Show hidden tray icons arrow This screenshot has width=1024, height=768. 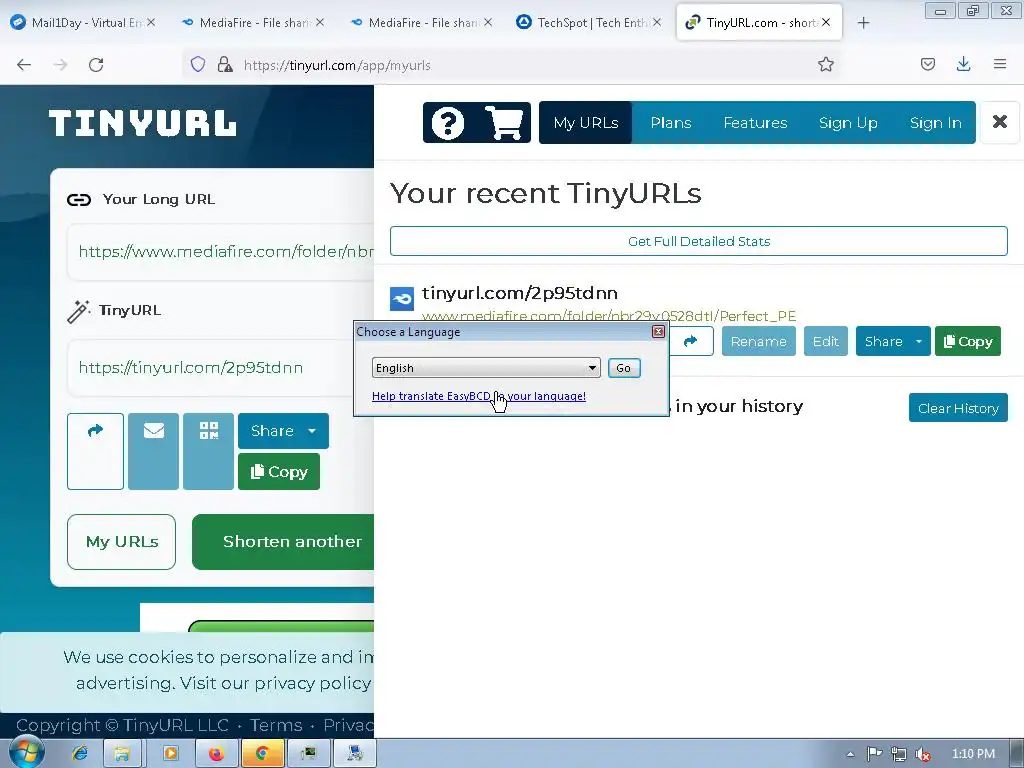(850, 754)
